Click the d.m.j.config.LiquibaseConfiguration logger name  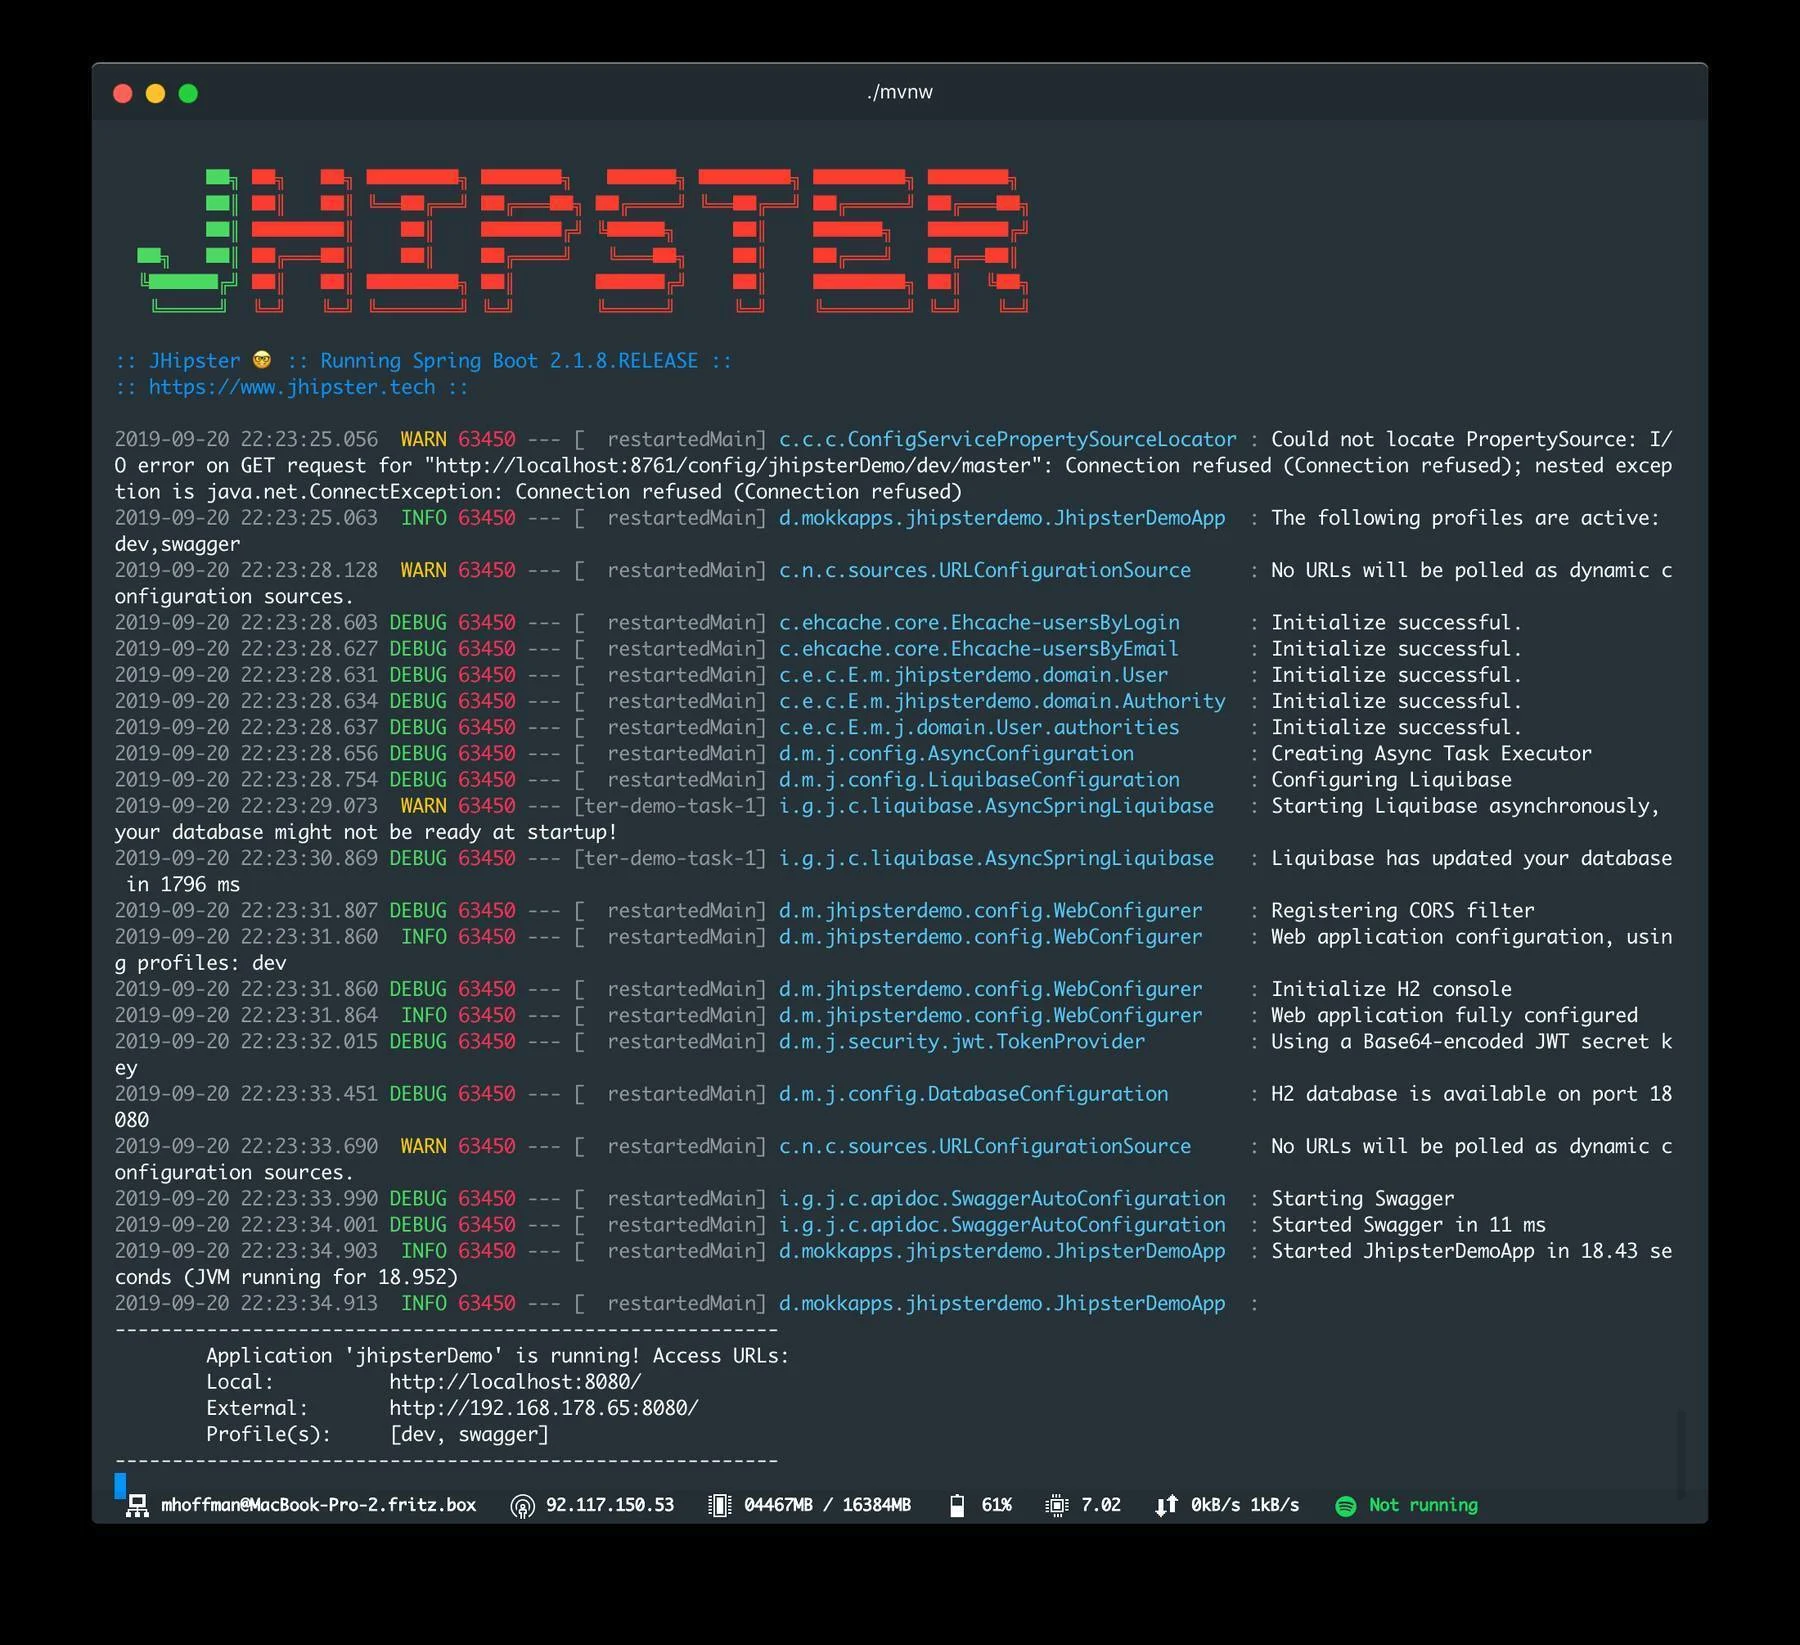979,779
